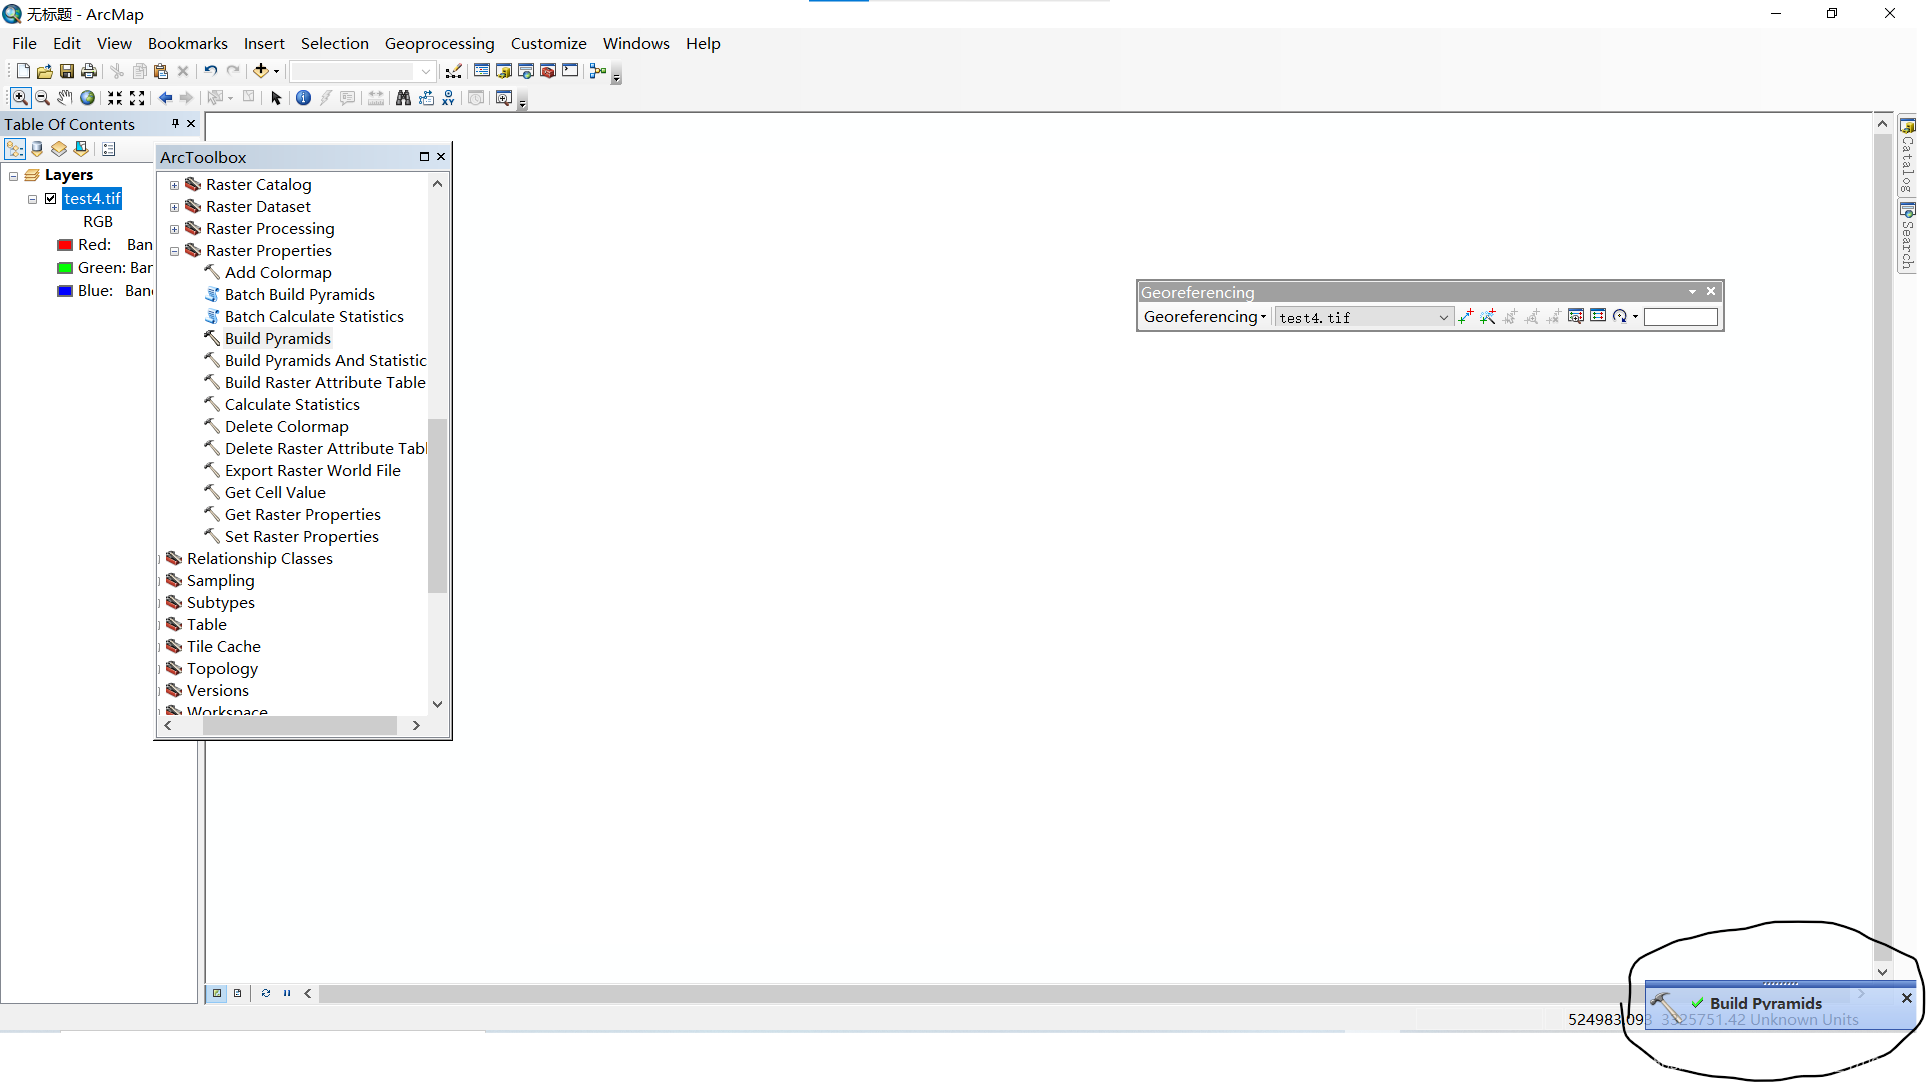This screenshot has height=1083, width=1926.
Task: Open the Georeferencing dropdown menu button
Action: [x=1204, y=317]
